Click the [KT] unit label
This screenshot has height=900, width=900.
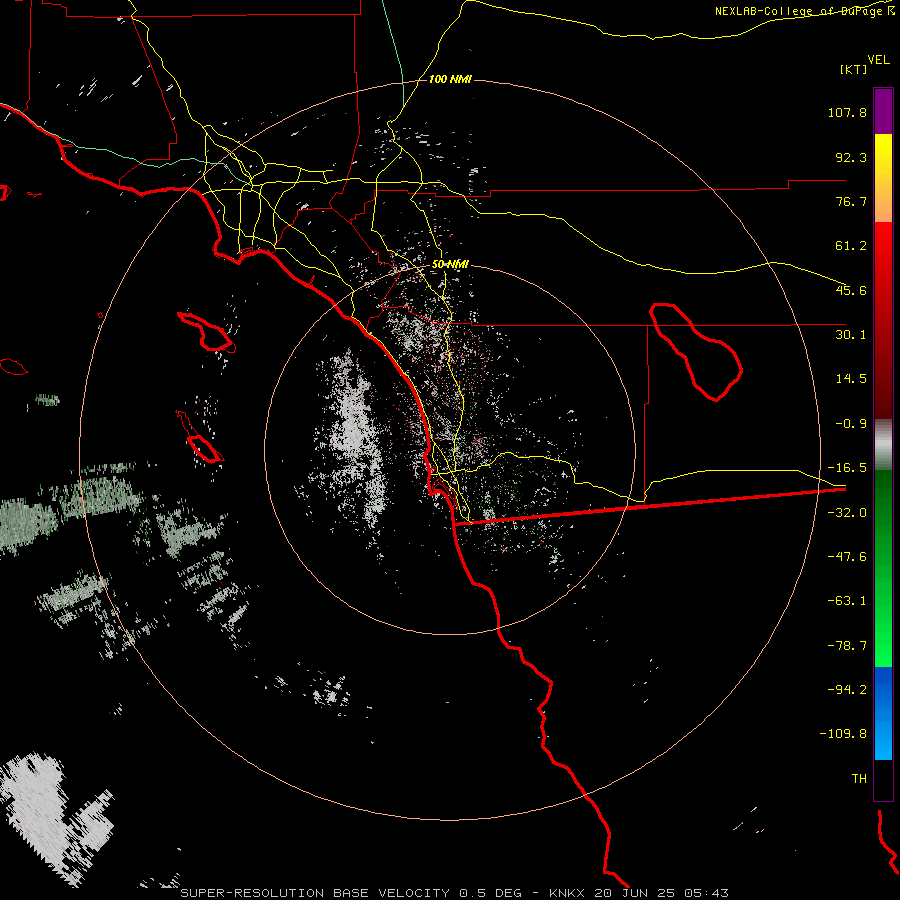pyautogui.click(x=854, y=69)
